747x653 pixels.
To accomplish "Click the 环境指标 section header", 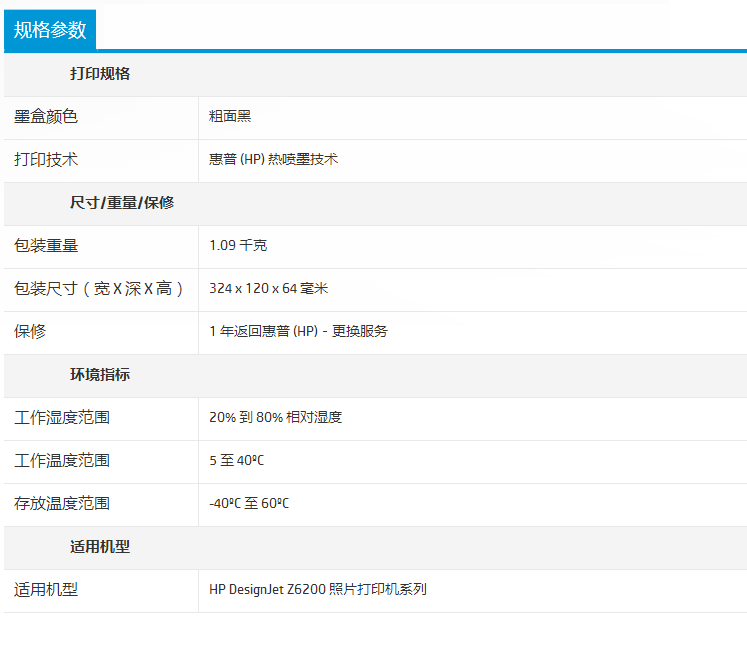I will 100,375.
